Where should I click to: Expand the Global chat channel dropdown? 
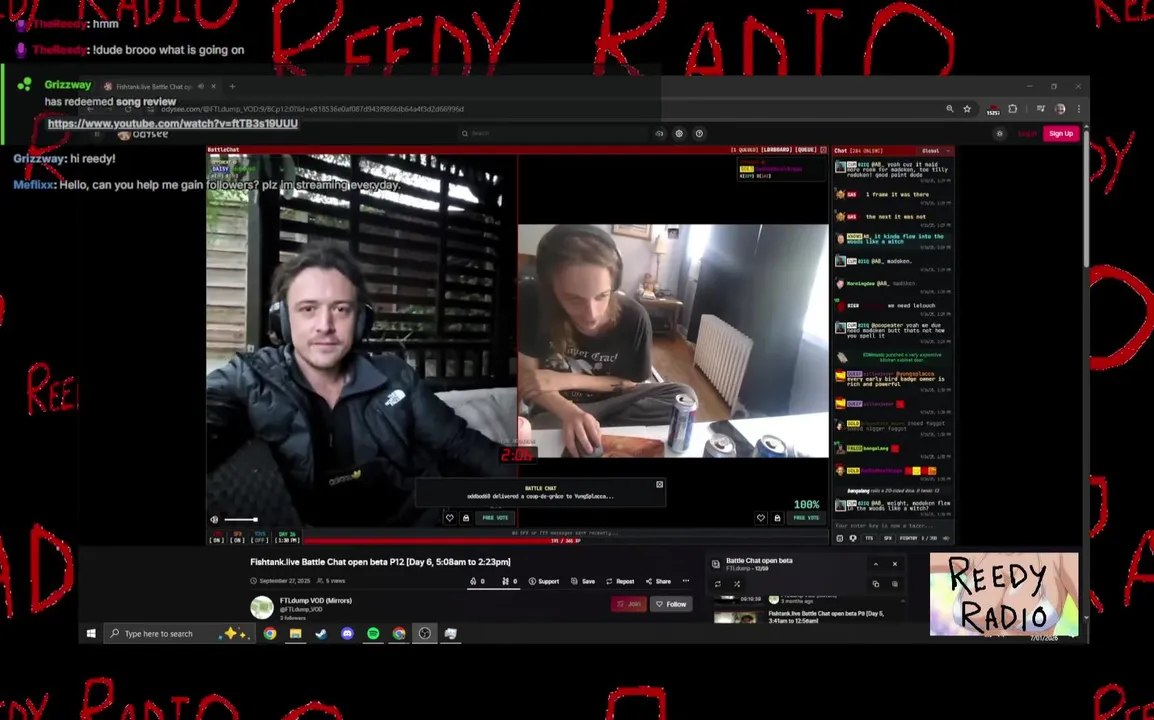click(x=936, y=150)
